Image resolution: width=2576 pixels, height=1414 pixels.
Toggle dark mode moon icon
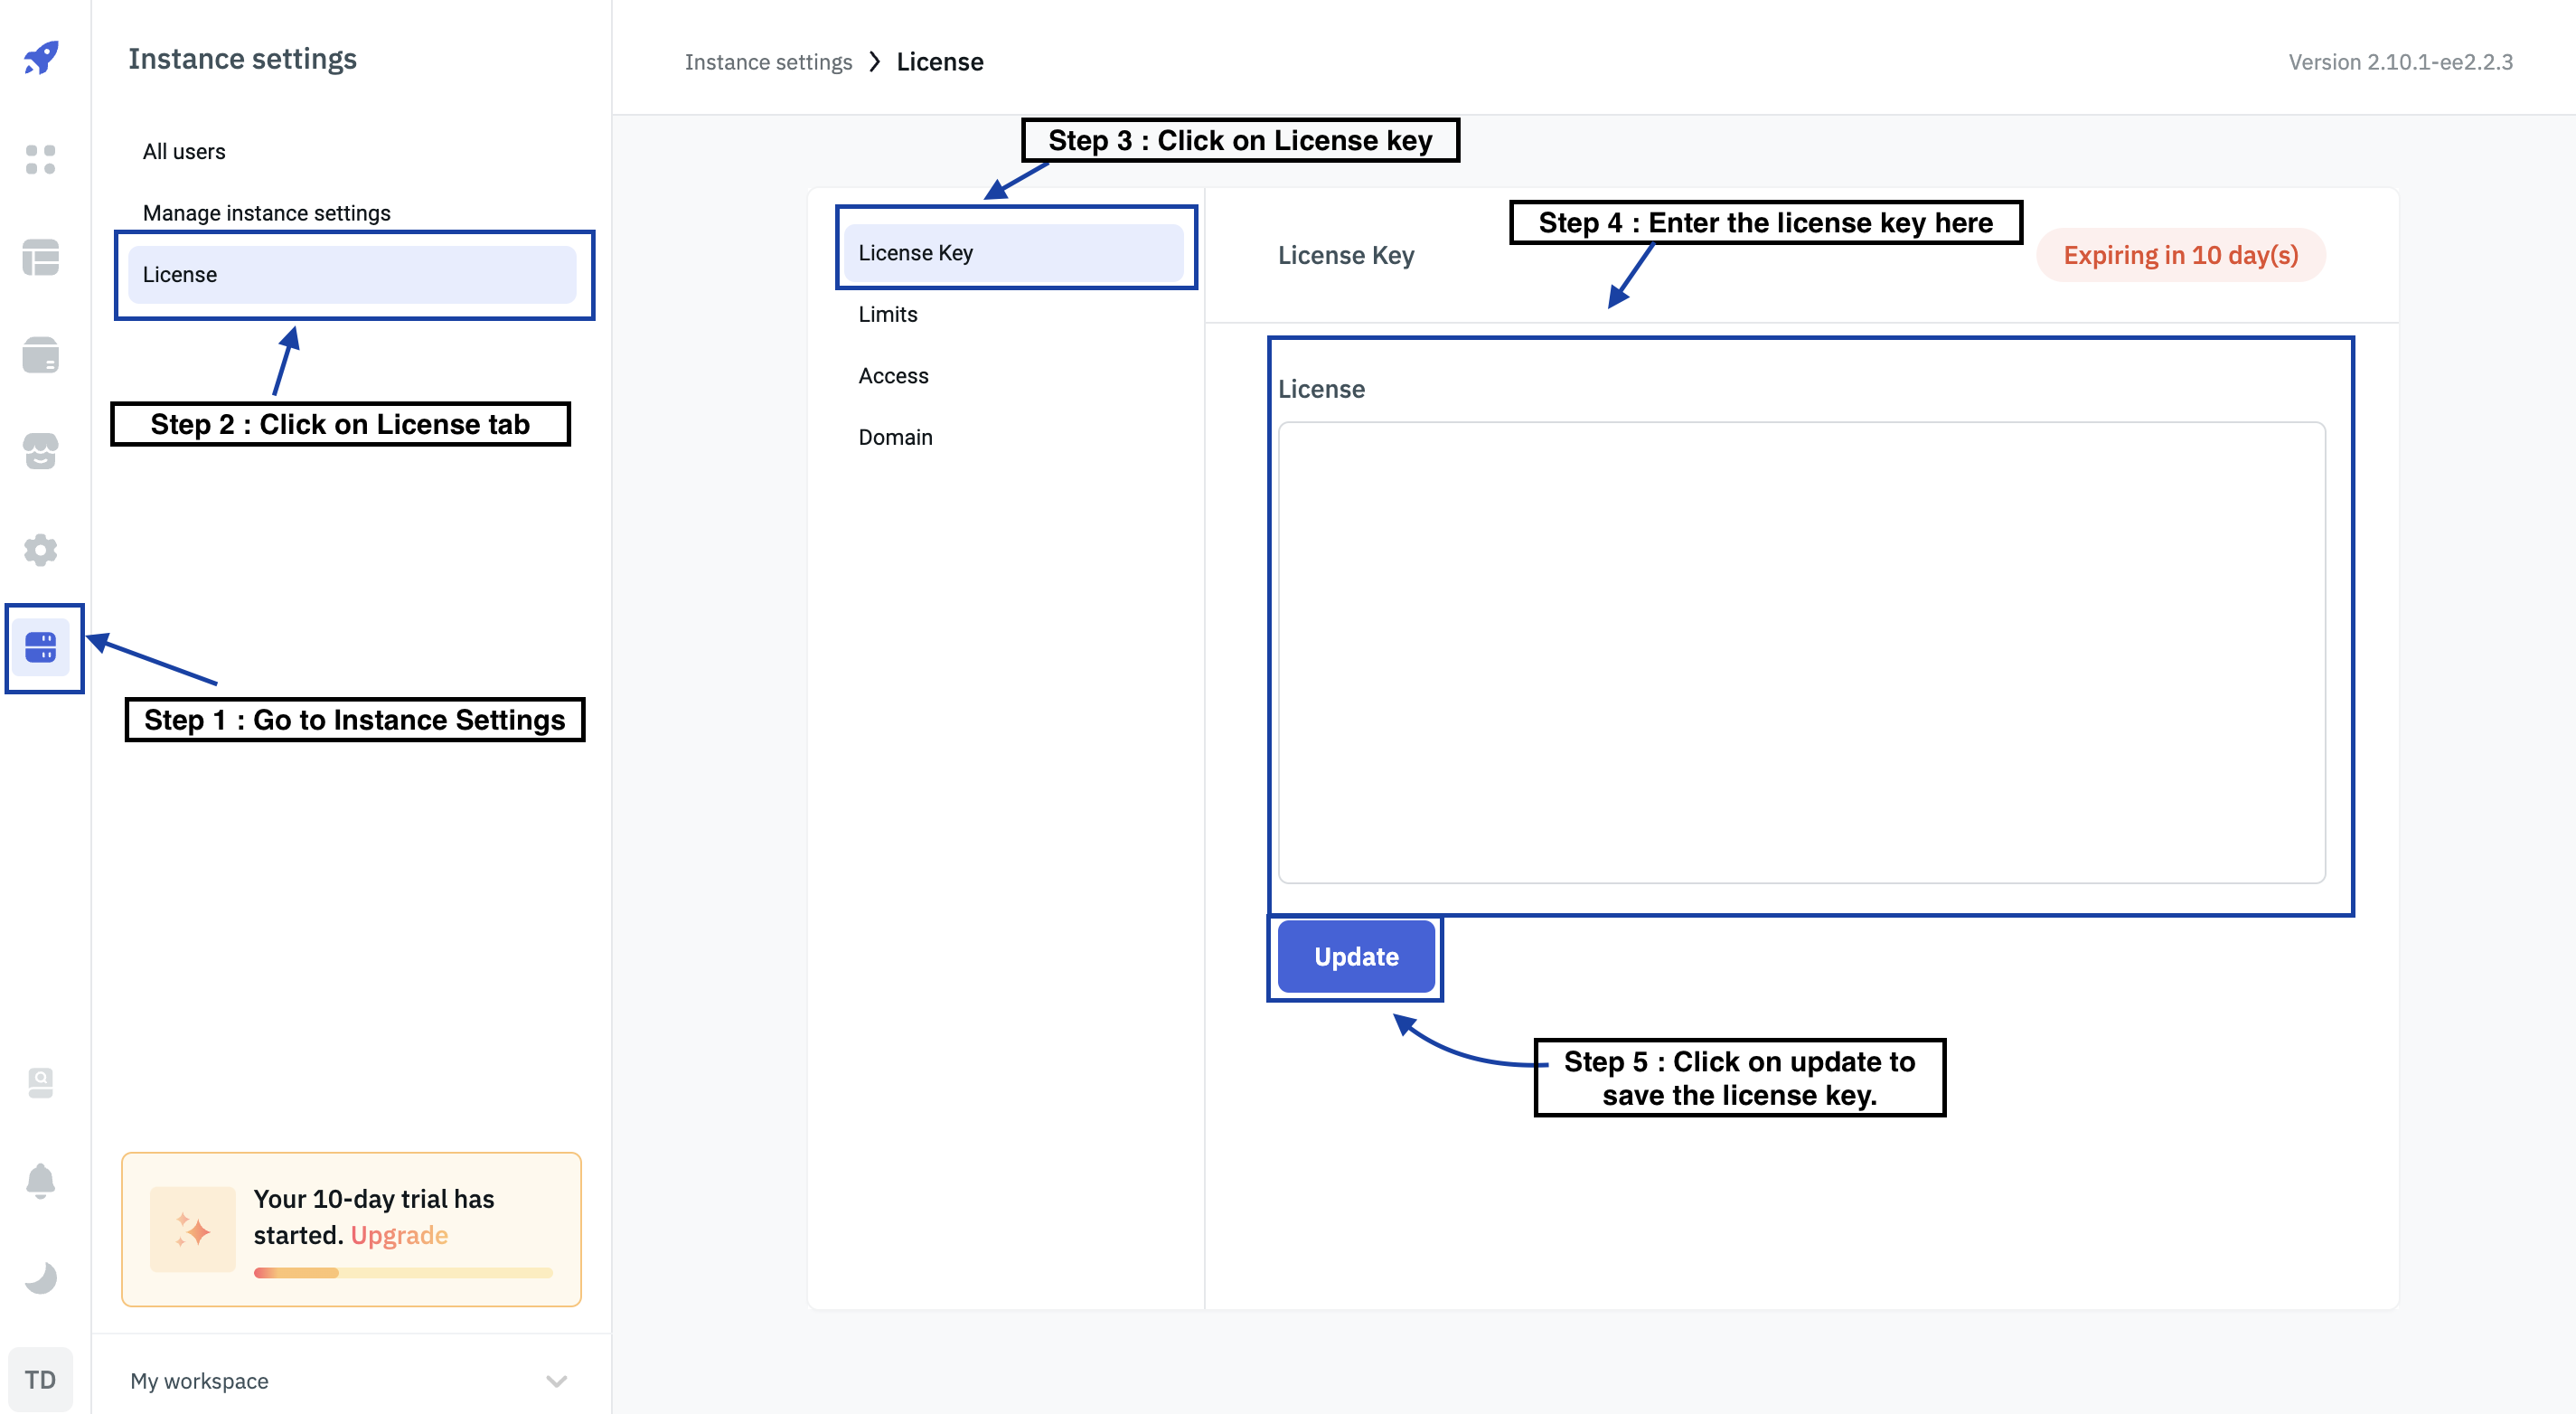[x=41, y=1277]
